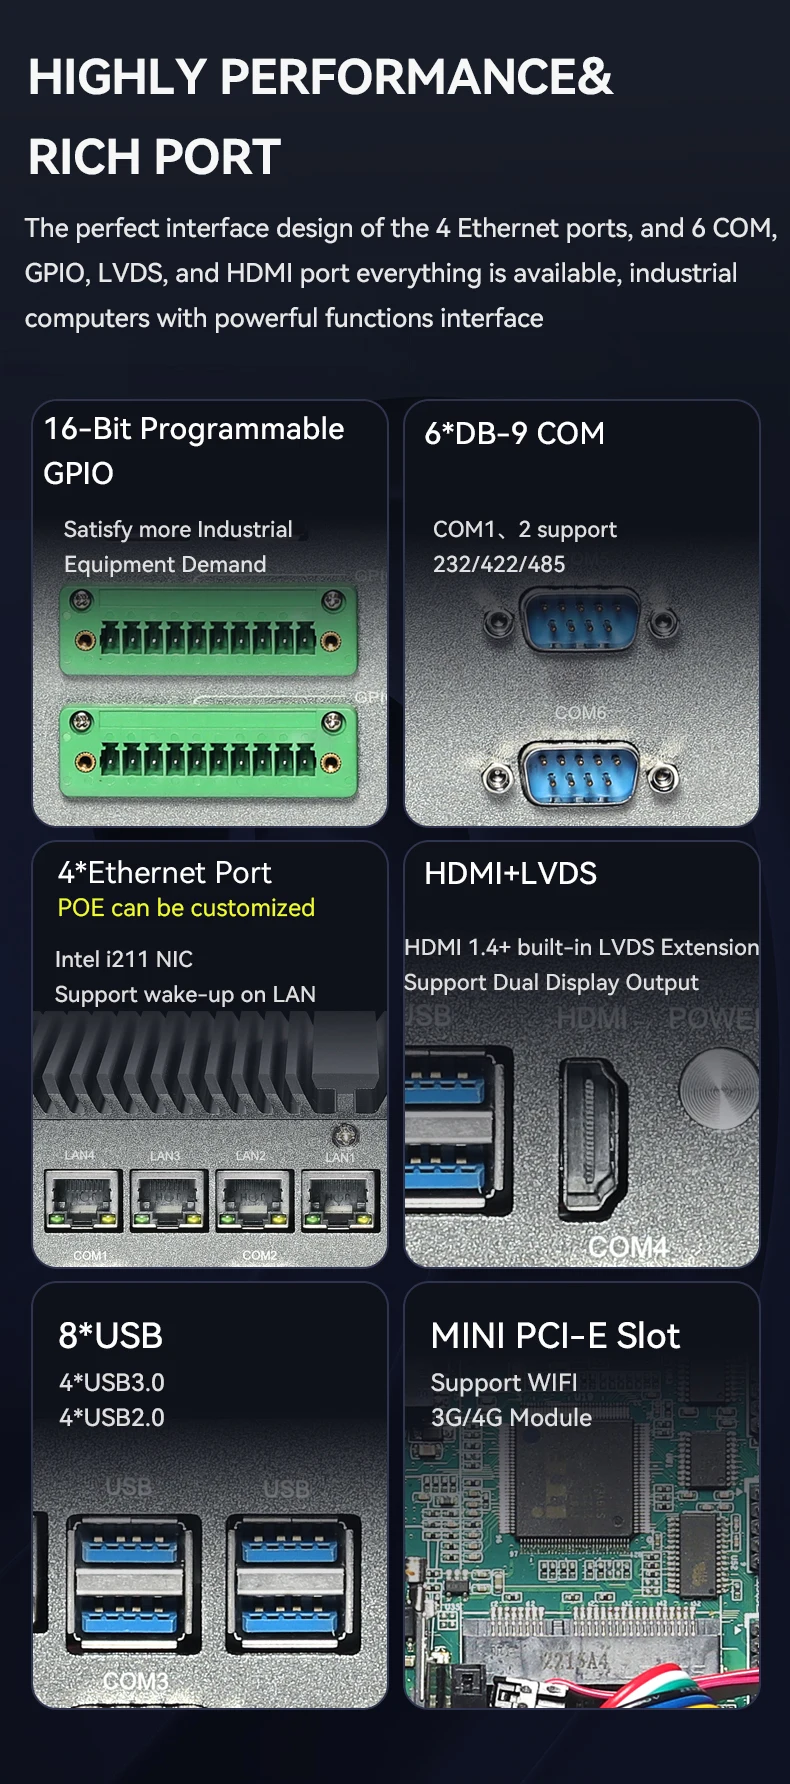Viewport: 790px width, 1784px height.
Task: Click the upper green GPIO terminal block
Action: 208,633
